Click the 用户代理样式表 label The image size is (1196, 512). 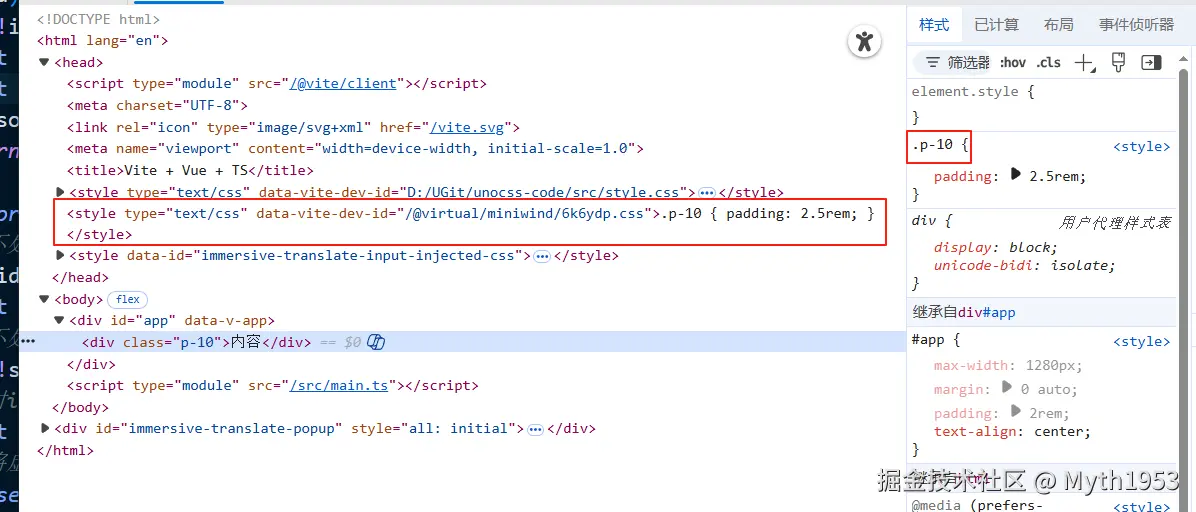coord(1114,224)
